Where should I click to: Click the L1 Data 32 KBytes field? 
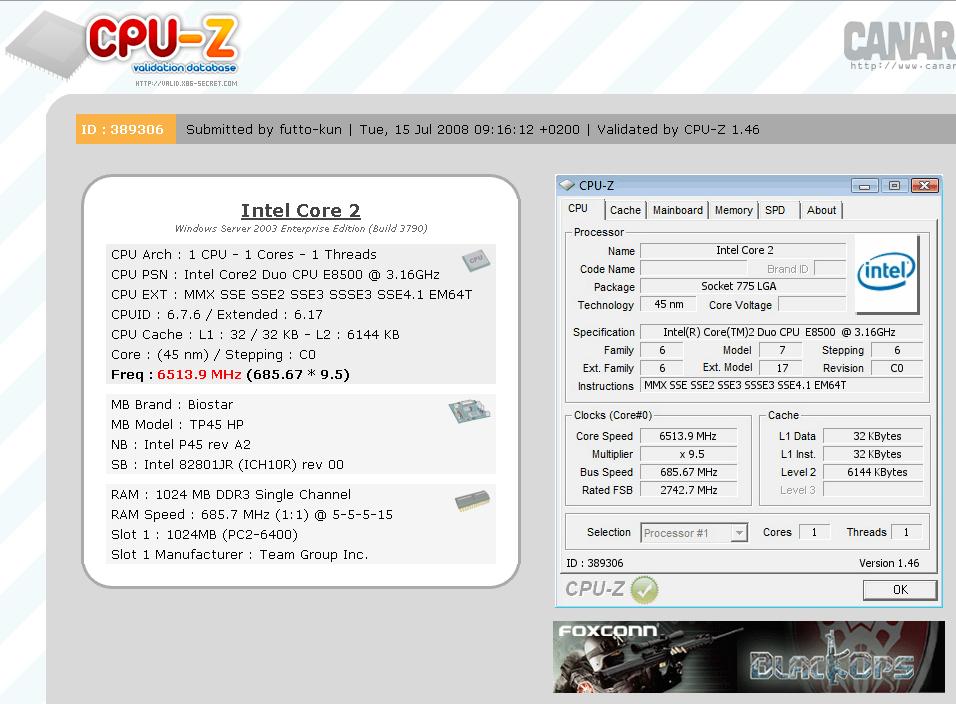click(873, 436)
